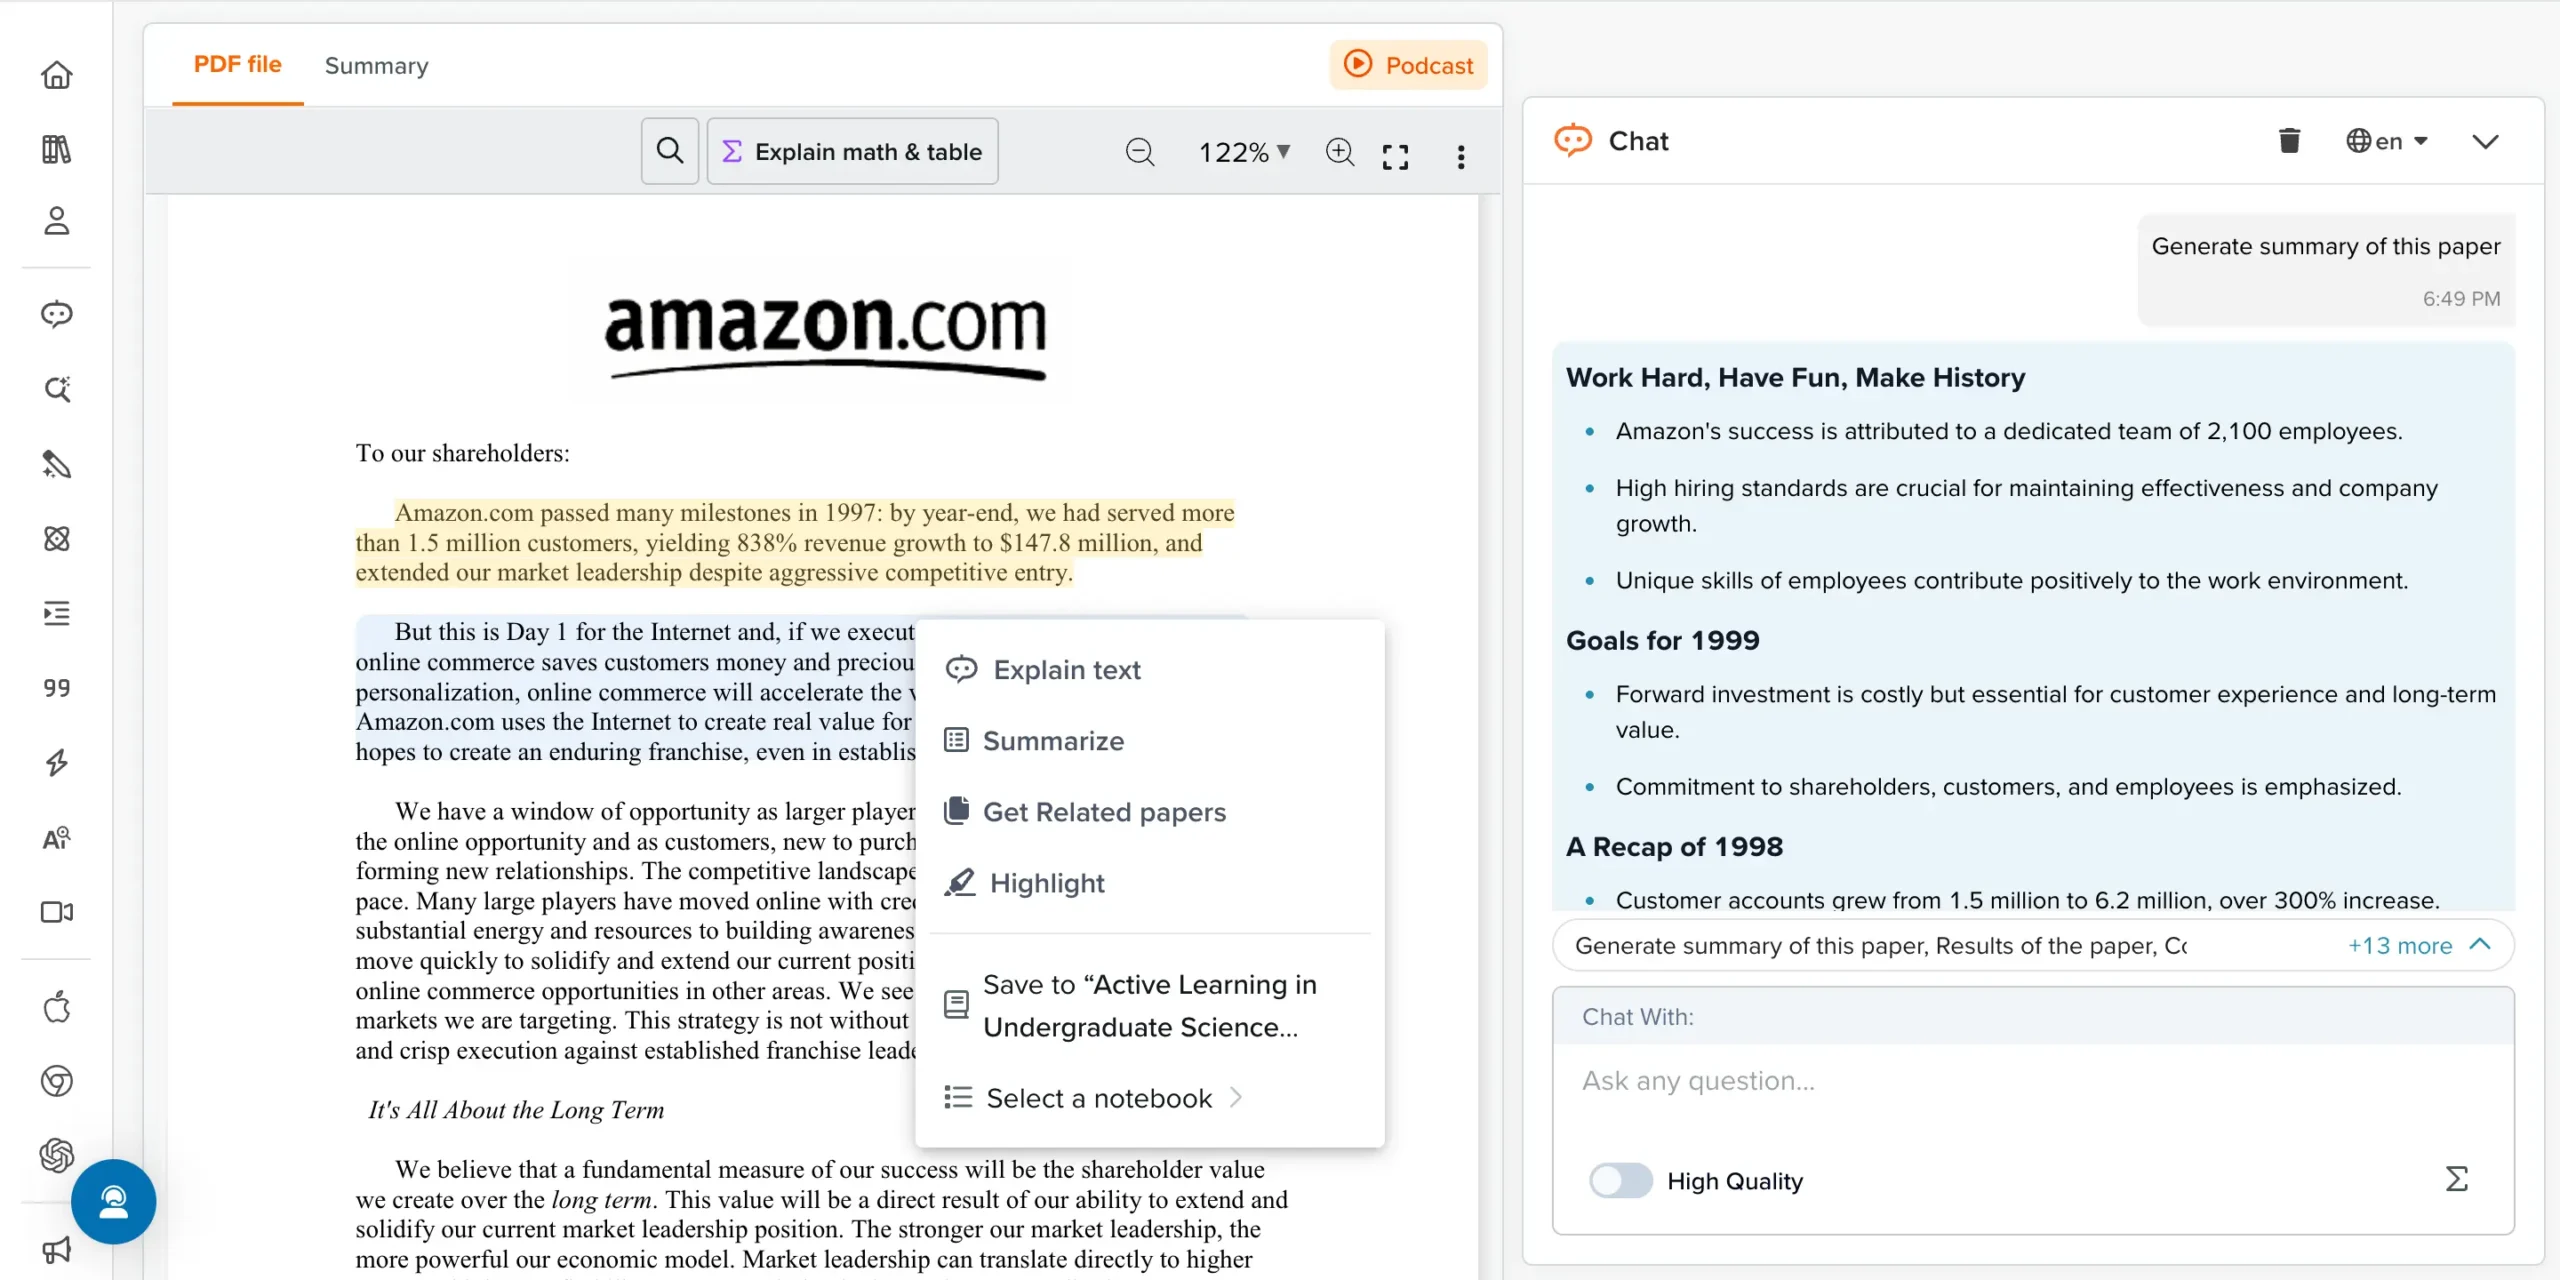Click the Ask any question input field
This screenshot has height=1280, width=2560.
[2032, 1082]
